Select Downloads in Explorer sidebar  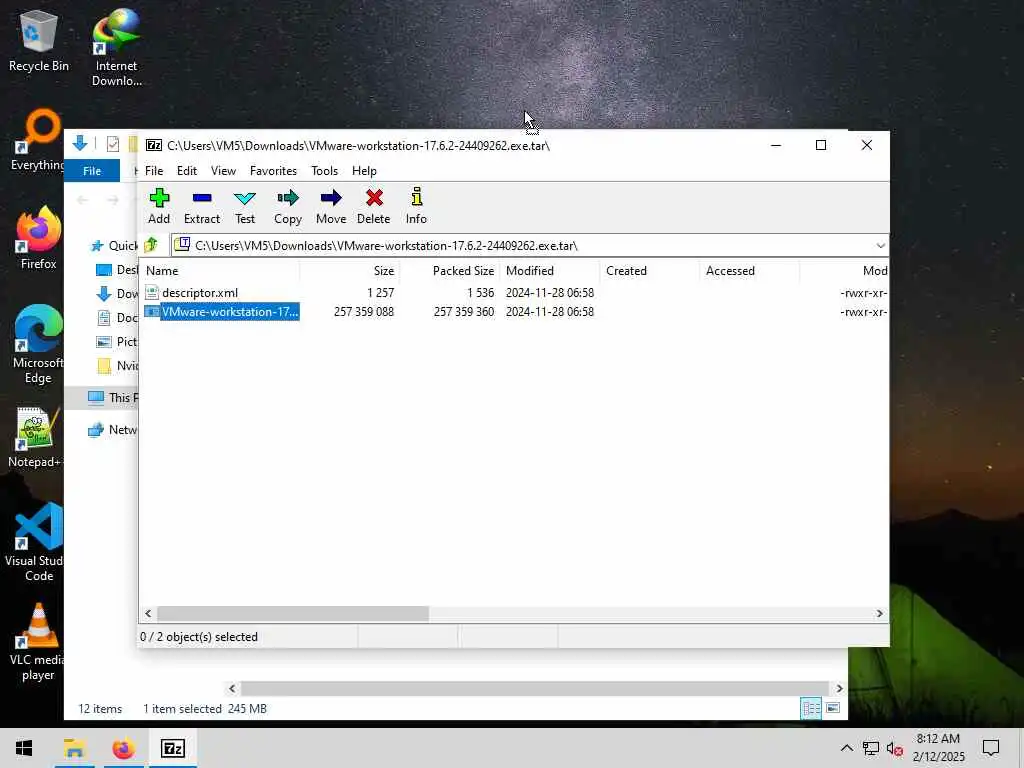(117, 293)
